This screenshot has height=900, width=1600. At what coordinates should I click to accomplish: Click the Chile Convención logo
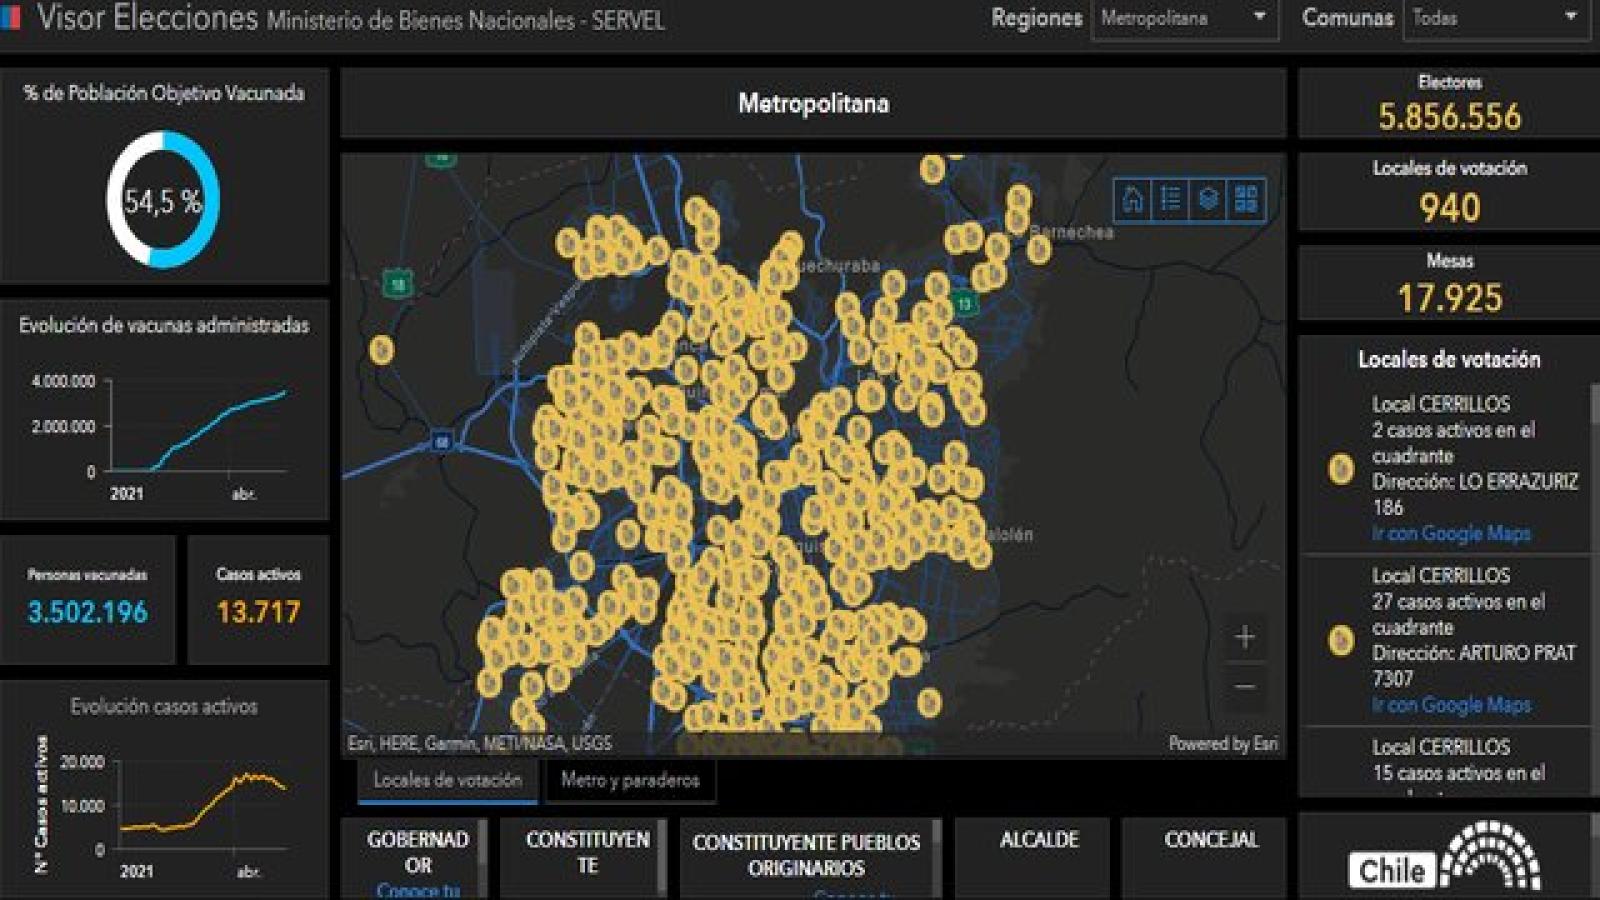pyautogui.click(x=1445, y=858)
